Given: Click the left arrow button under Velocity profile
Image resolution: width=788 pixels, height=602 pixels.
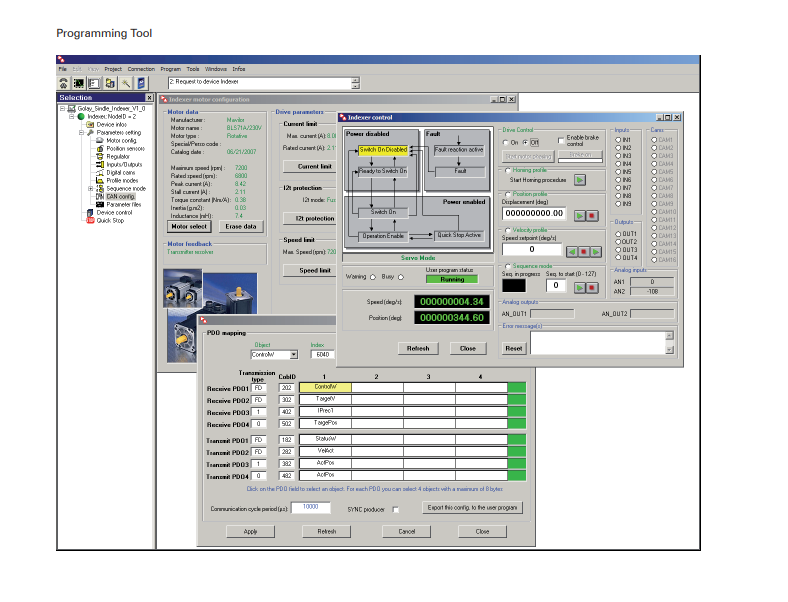Looking at the screenshot, I should (572, 250).
